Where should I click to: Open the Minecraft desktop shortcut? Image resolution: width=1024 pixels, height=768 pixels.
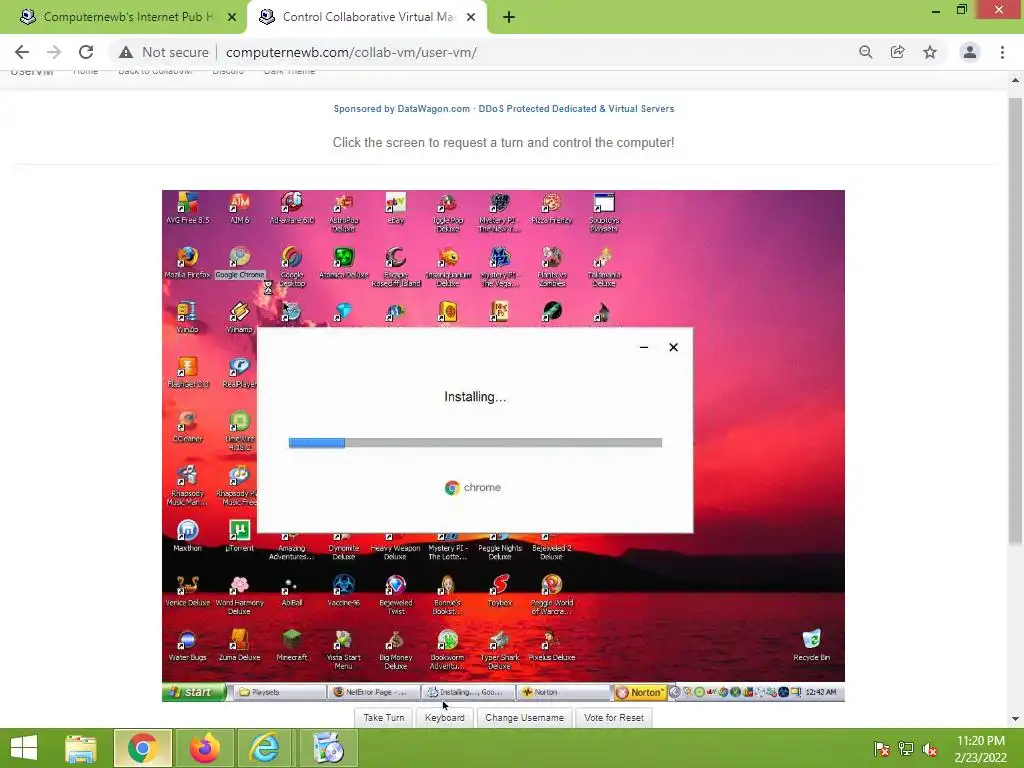[292, 645]
